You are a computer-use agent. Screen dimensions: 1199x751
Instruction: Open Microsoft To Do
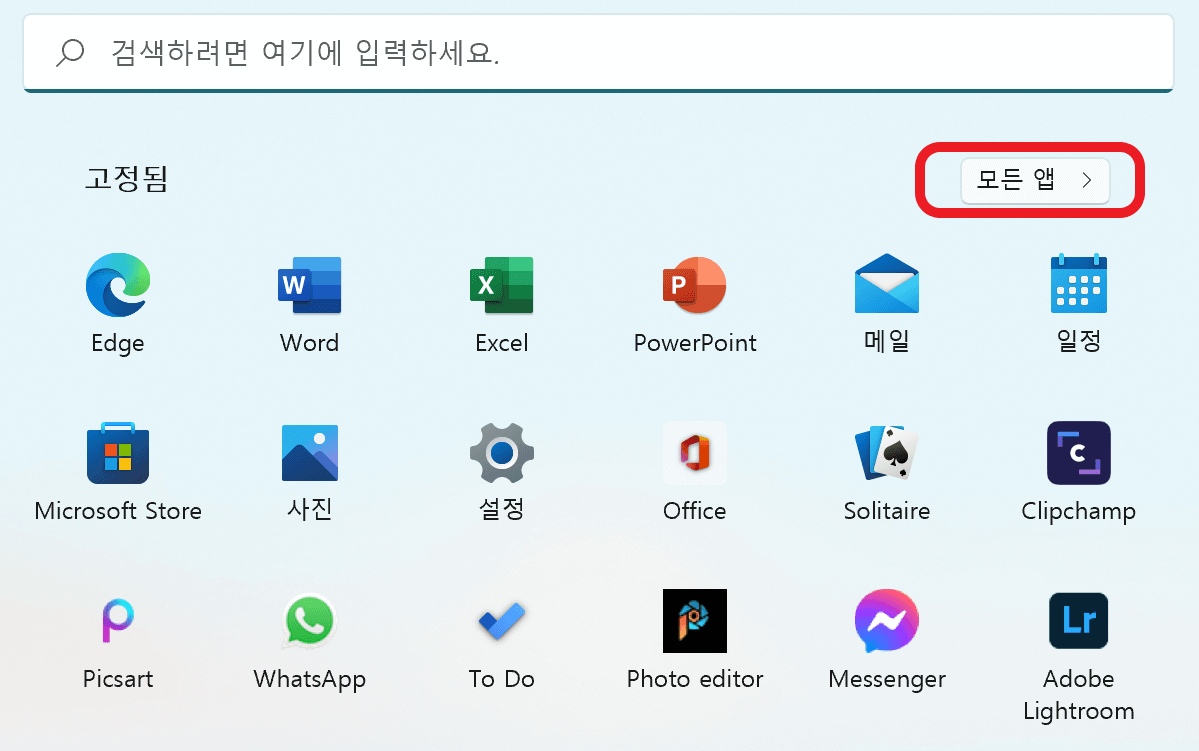pyautogui.click(x=501, y=621)
